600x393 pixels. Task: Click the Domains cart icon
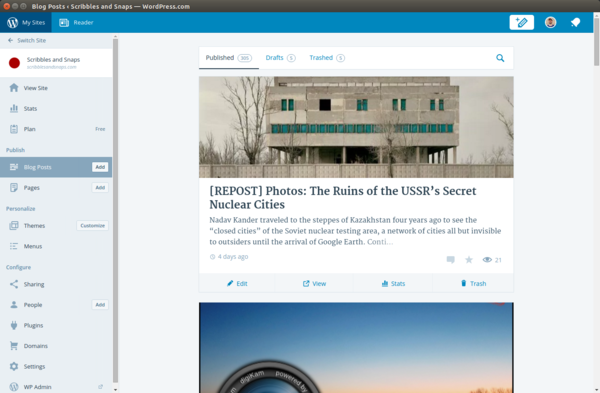click(x=14, y=346)
